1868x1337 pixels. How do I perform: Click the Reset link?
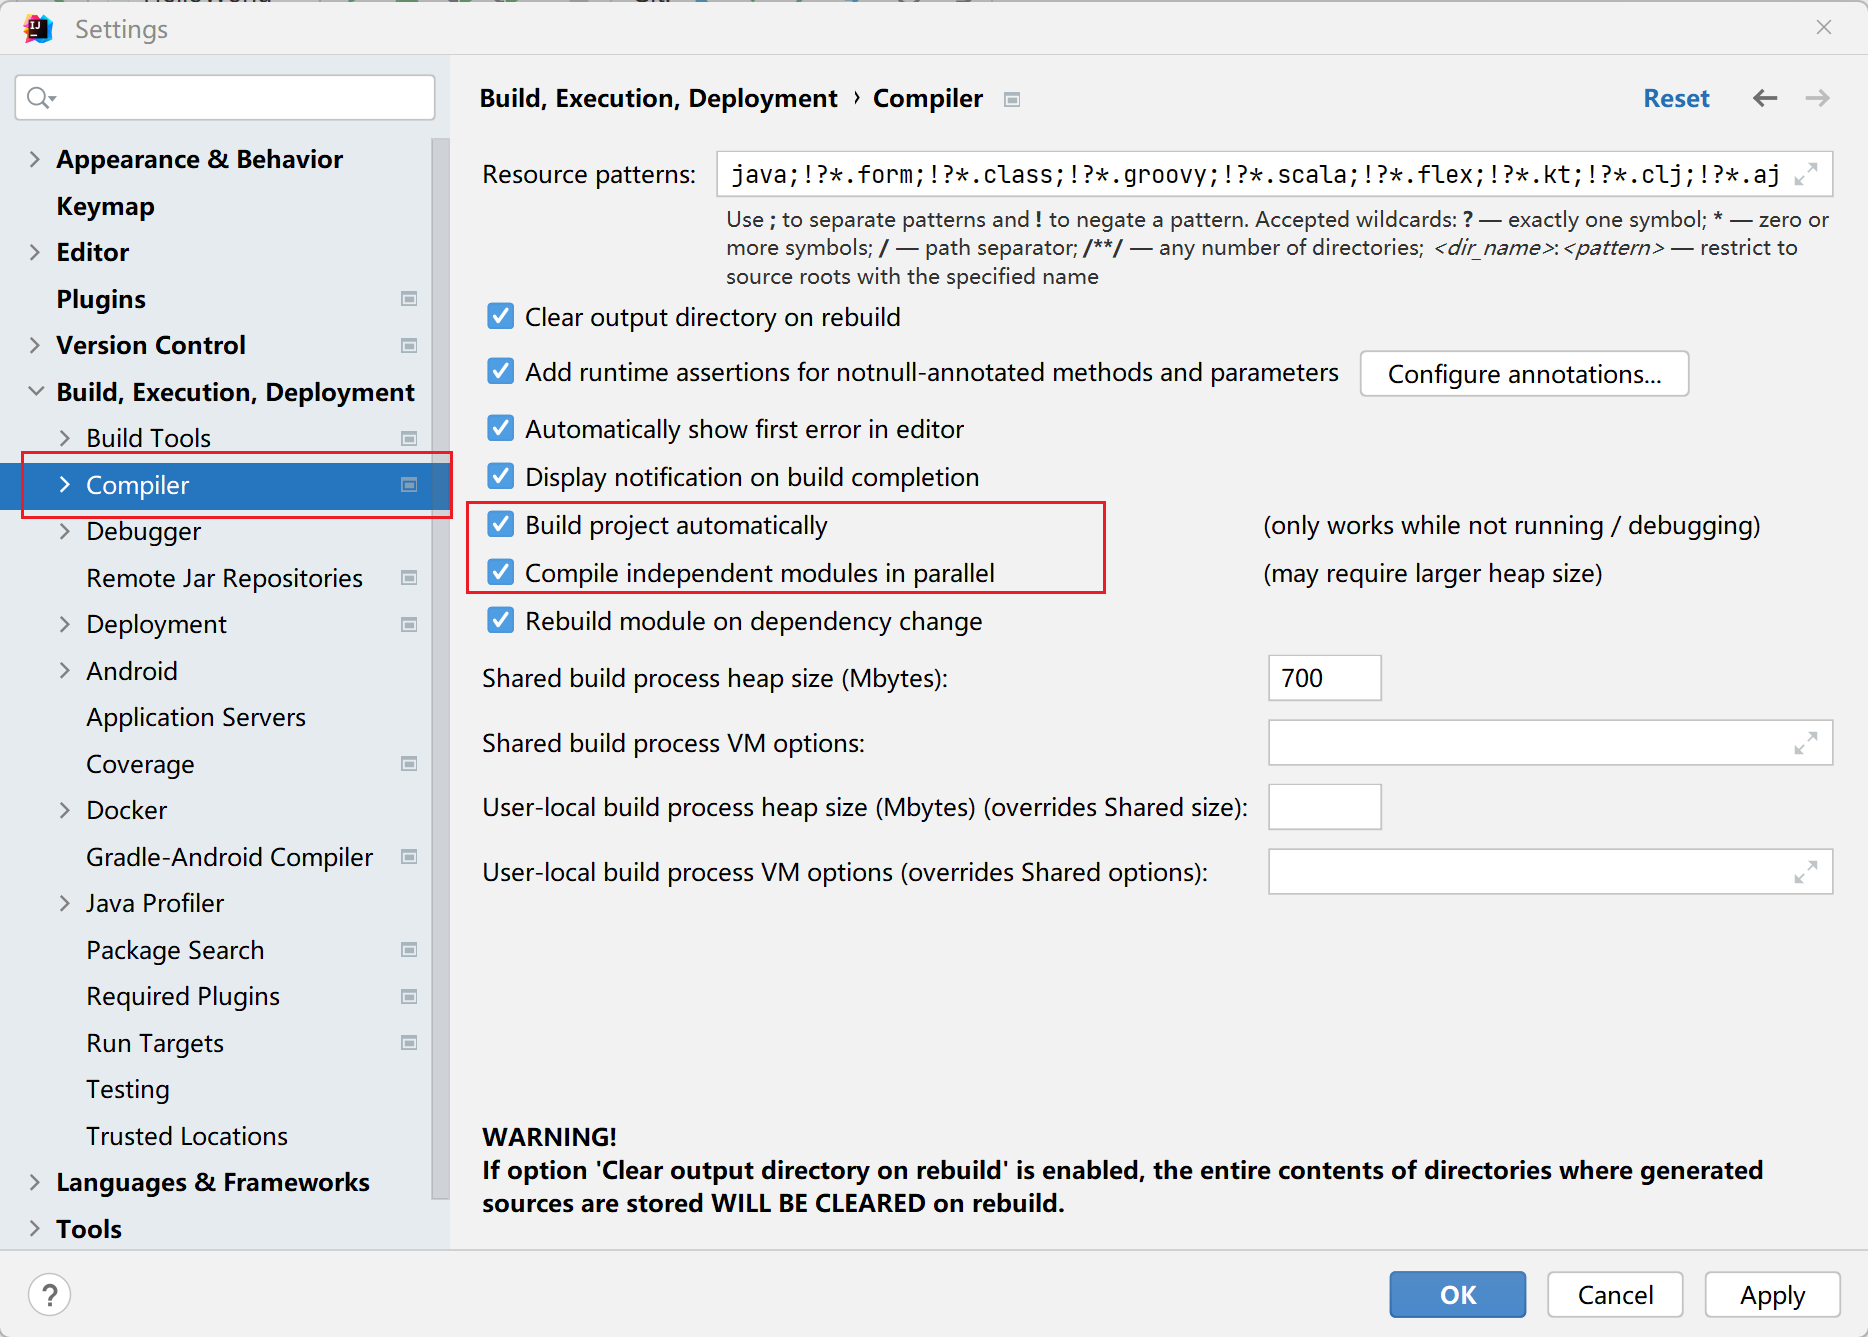[x=1676, y=98]
